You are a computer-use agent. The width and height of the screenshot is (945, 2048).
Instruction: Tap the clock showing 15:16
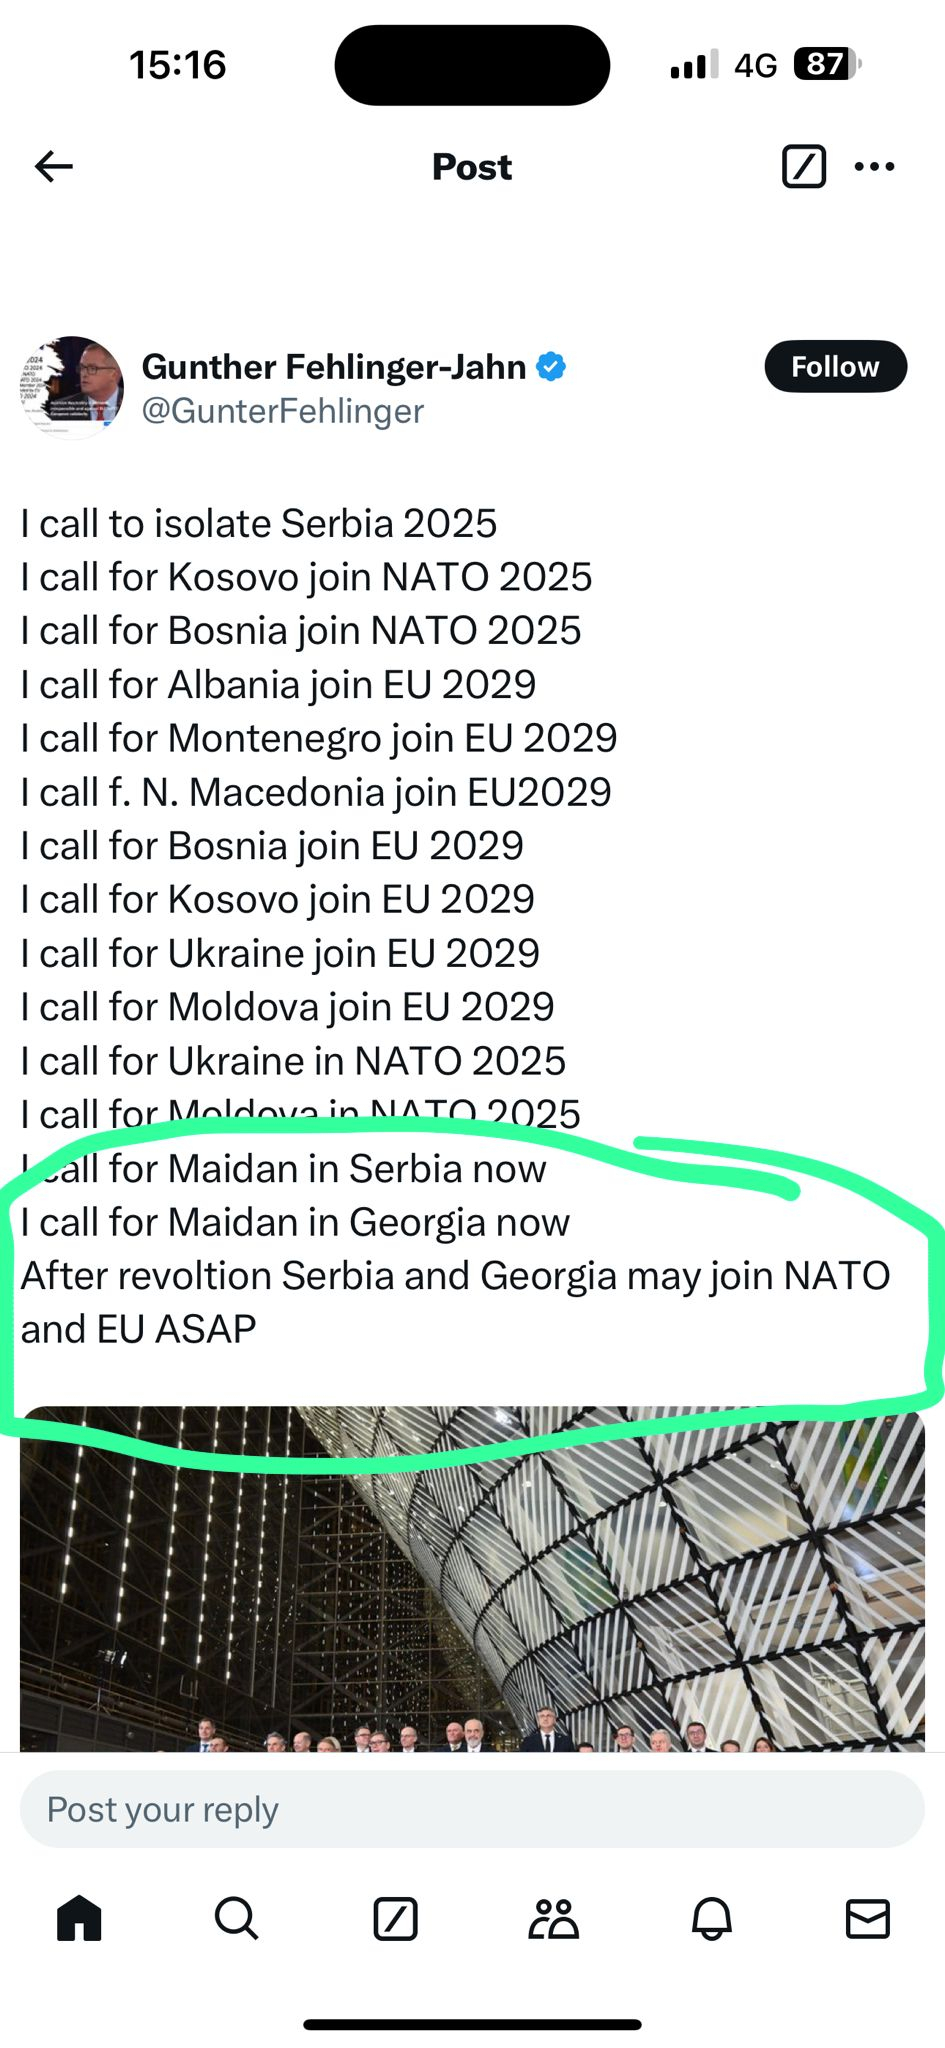point(176,64)
